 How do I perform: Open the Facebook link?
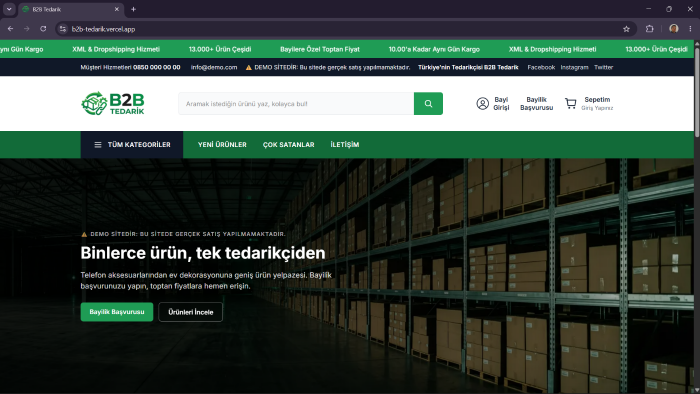(x=541, y=67)
